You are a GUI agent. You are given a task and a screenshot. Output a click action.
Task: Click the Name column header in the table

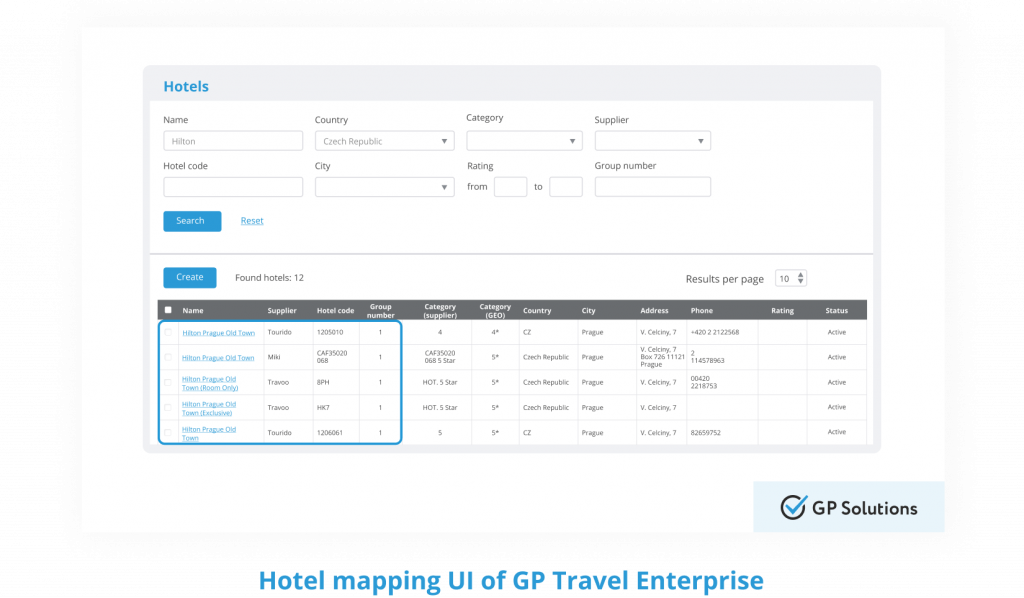tap(193, 309)
